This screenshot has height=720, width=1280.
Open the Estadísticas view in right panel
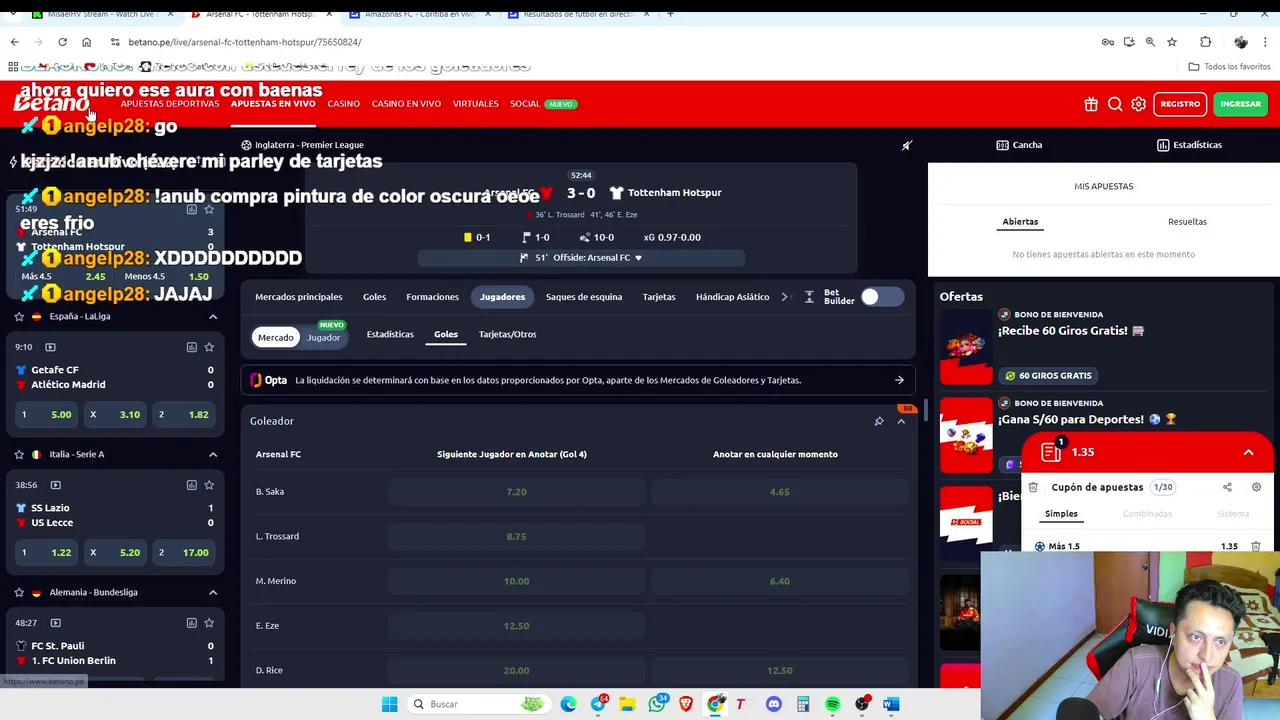(x=1189, y=145)
